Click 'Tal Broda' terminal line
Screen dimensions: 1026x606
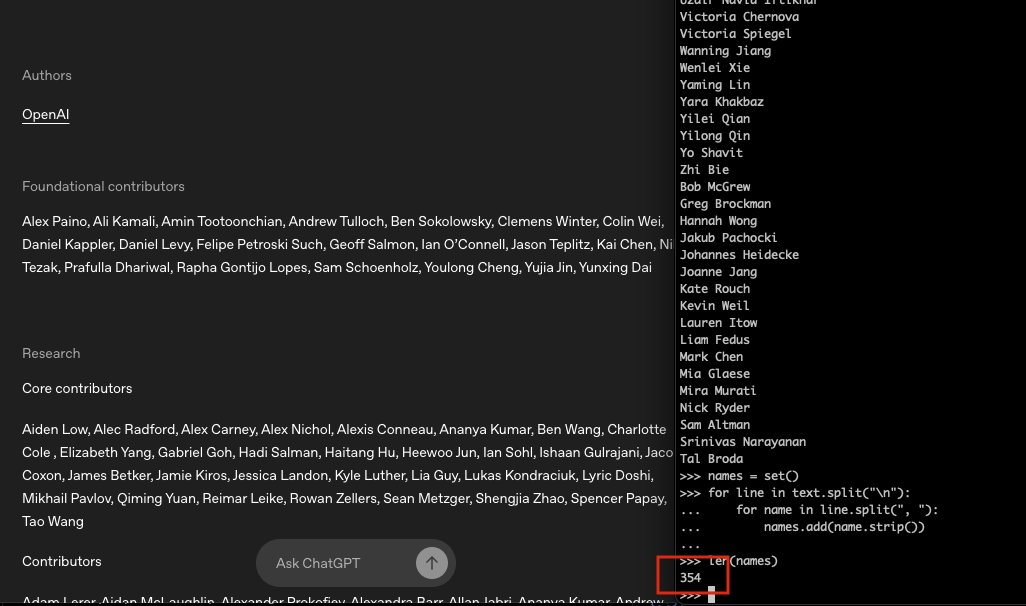(711, 459)
